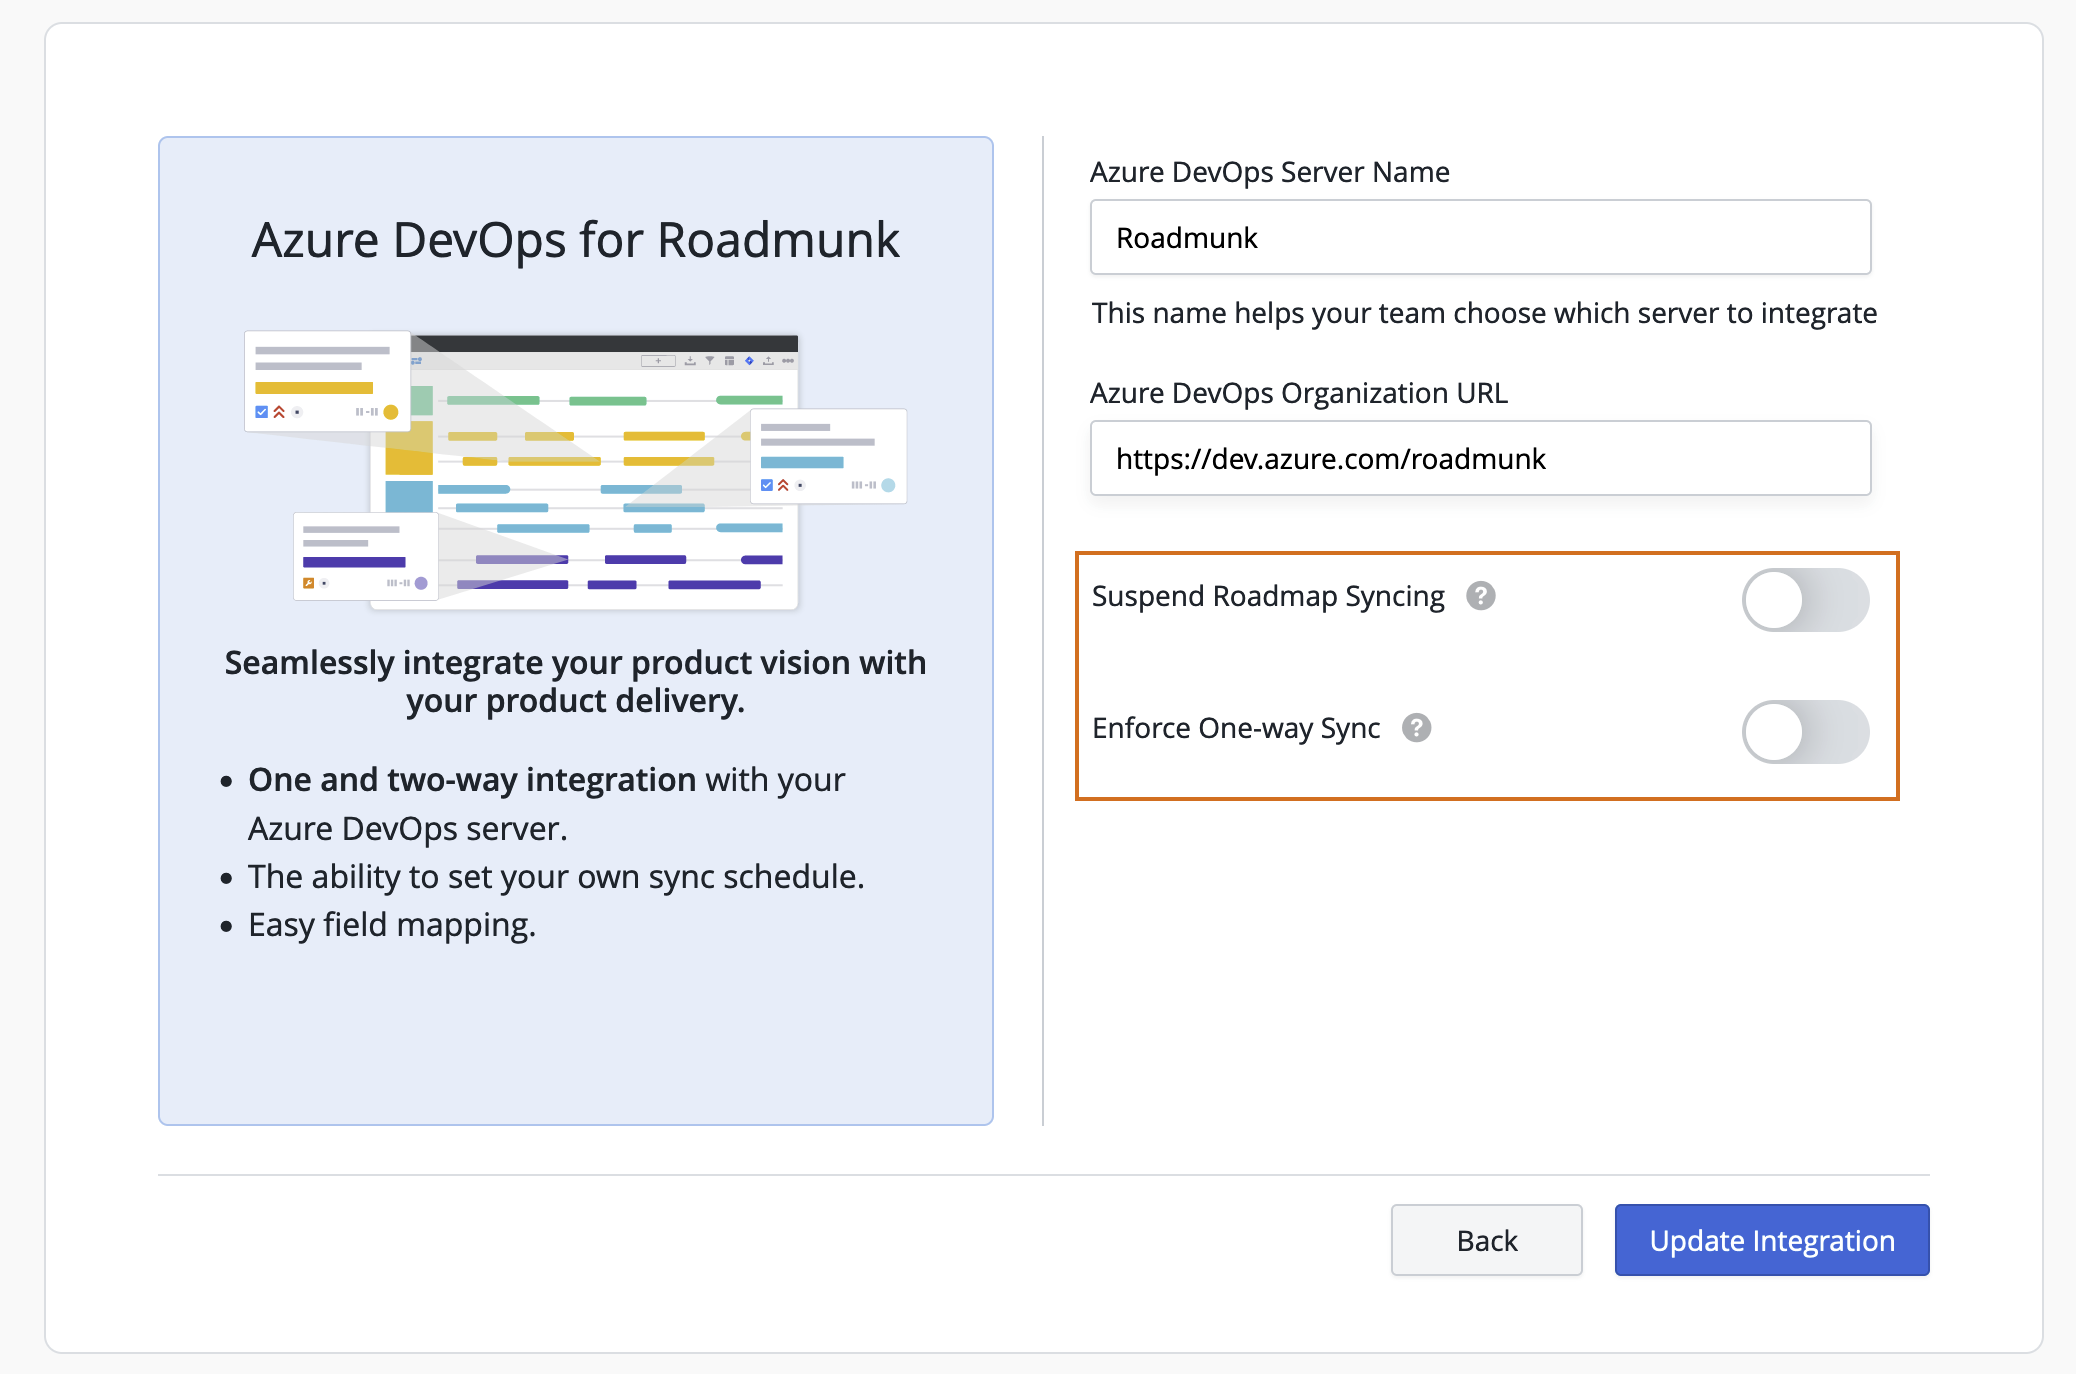Click help icon beside Suspend Roadmap Syncing
The height and width of the screenshot is (1374, 2076).
tap(1480, 596)
